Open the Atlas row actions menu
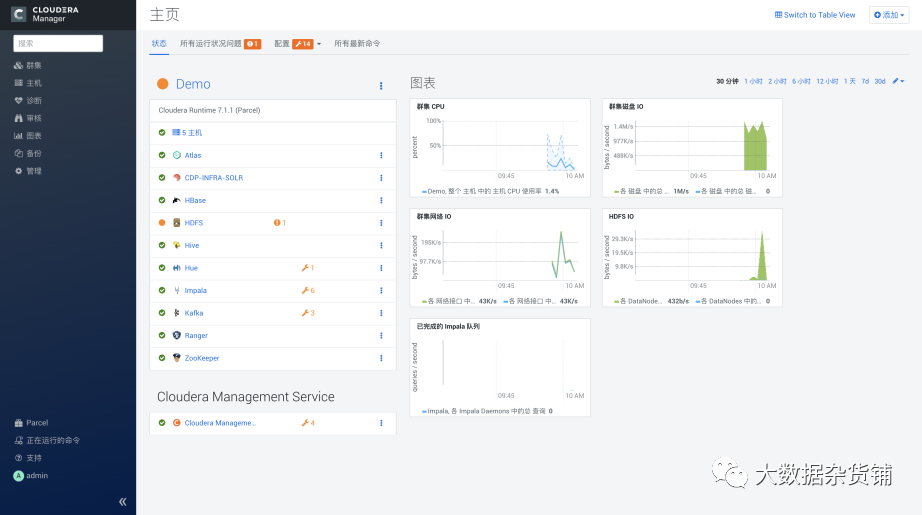922x515 pixels. click(381, 155)
